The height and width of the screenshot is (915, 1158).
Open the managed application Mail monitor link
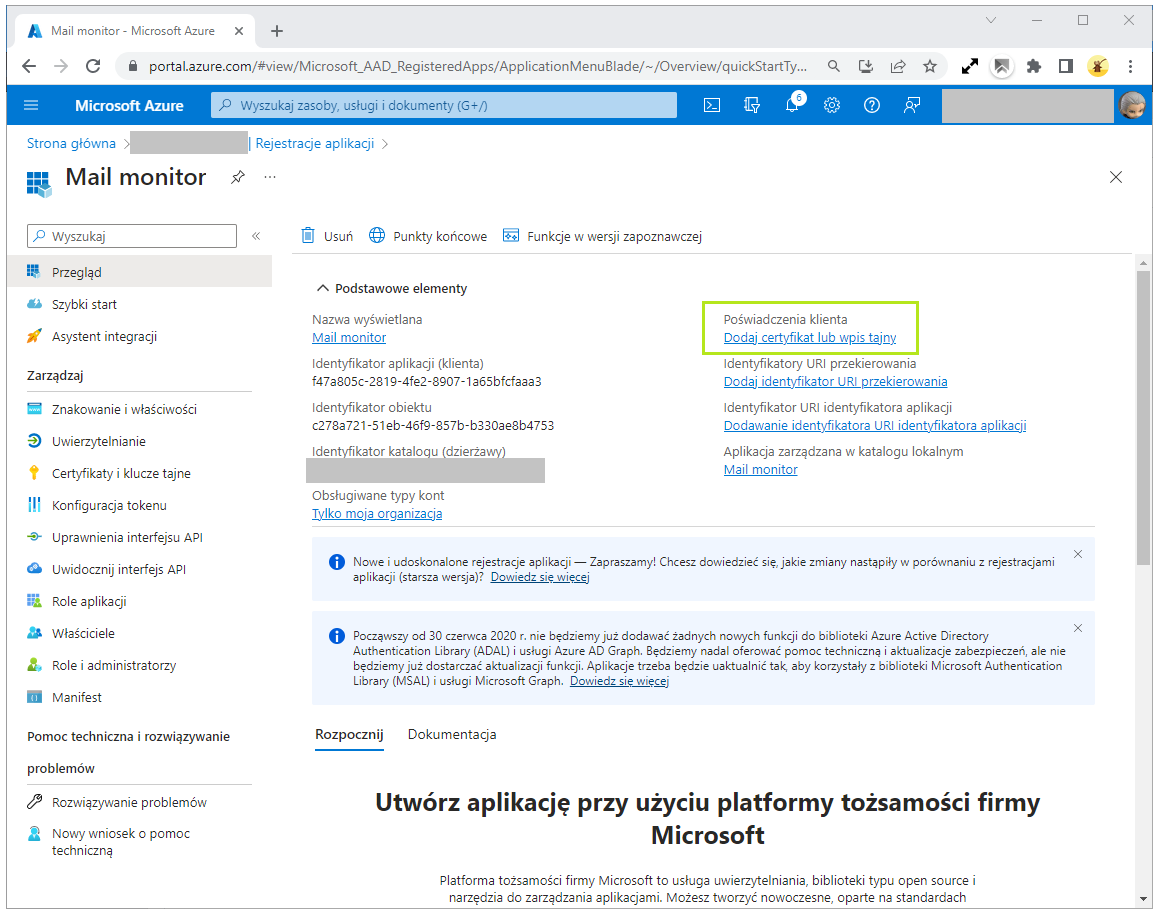(761, 470)
